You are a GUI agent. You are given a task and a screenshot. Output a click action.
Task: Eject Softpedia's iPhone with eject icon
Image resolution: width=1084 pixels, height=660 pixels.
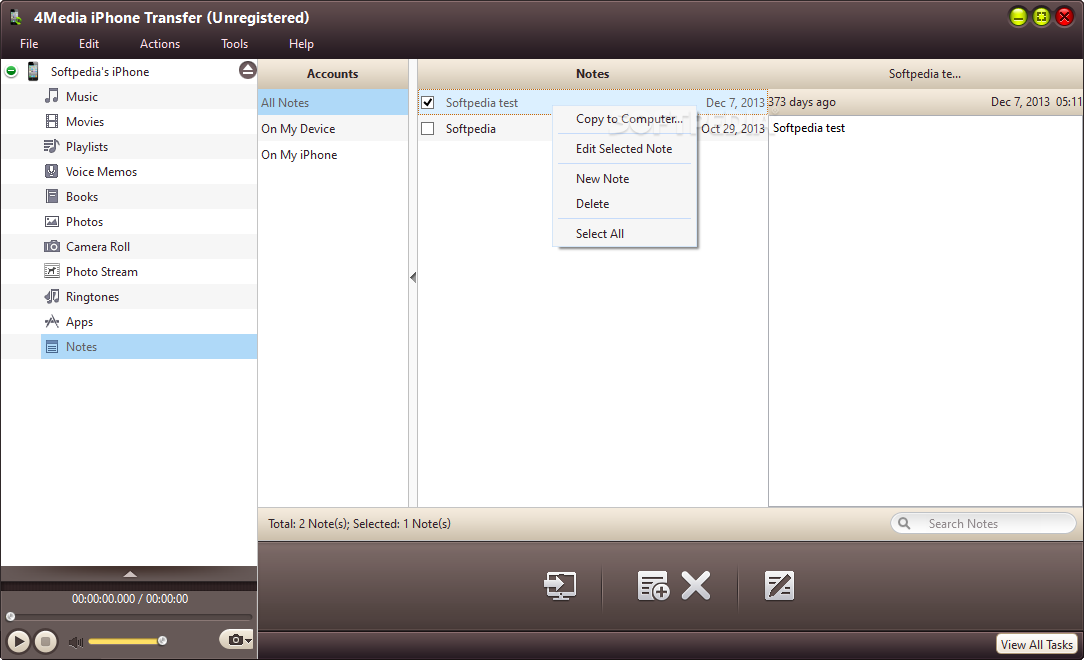247,70
